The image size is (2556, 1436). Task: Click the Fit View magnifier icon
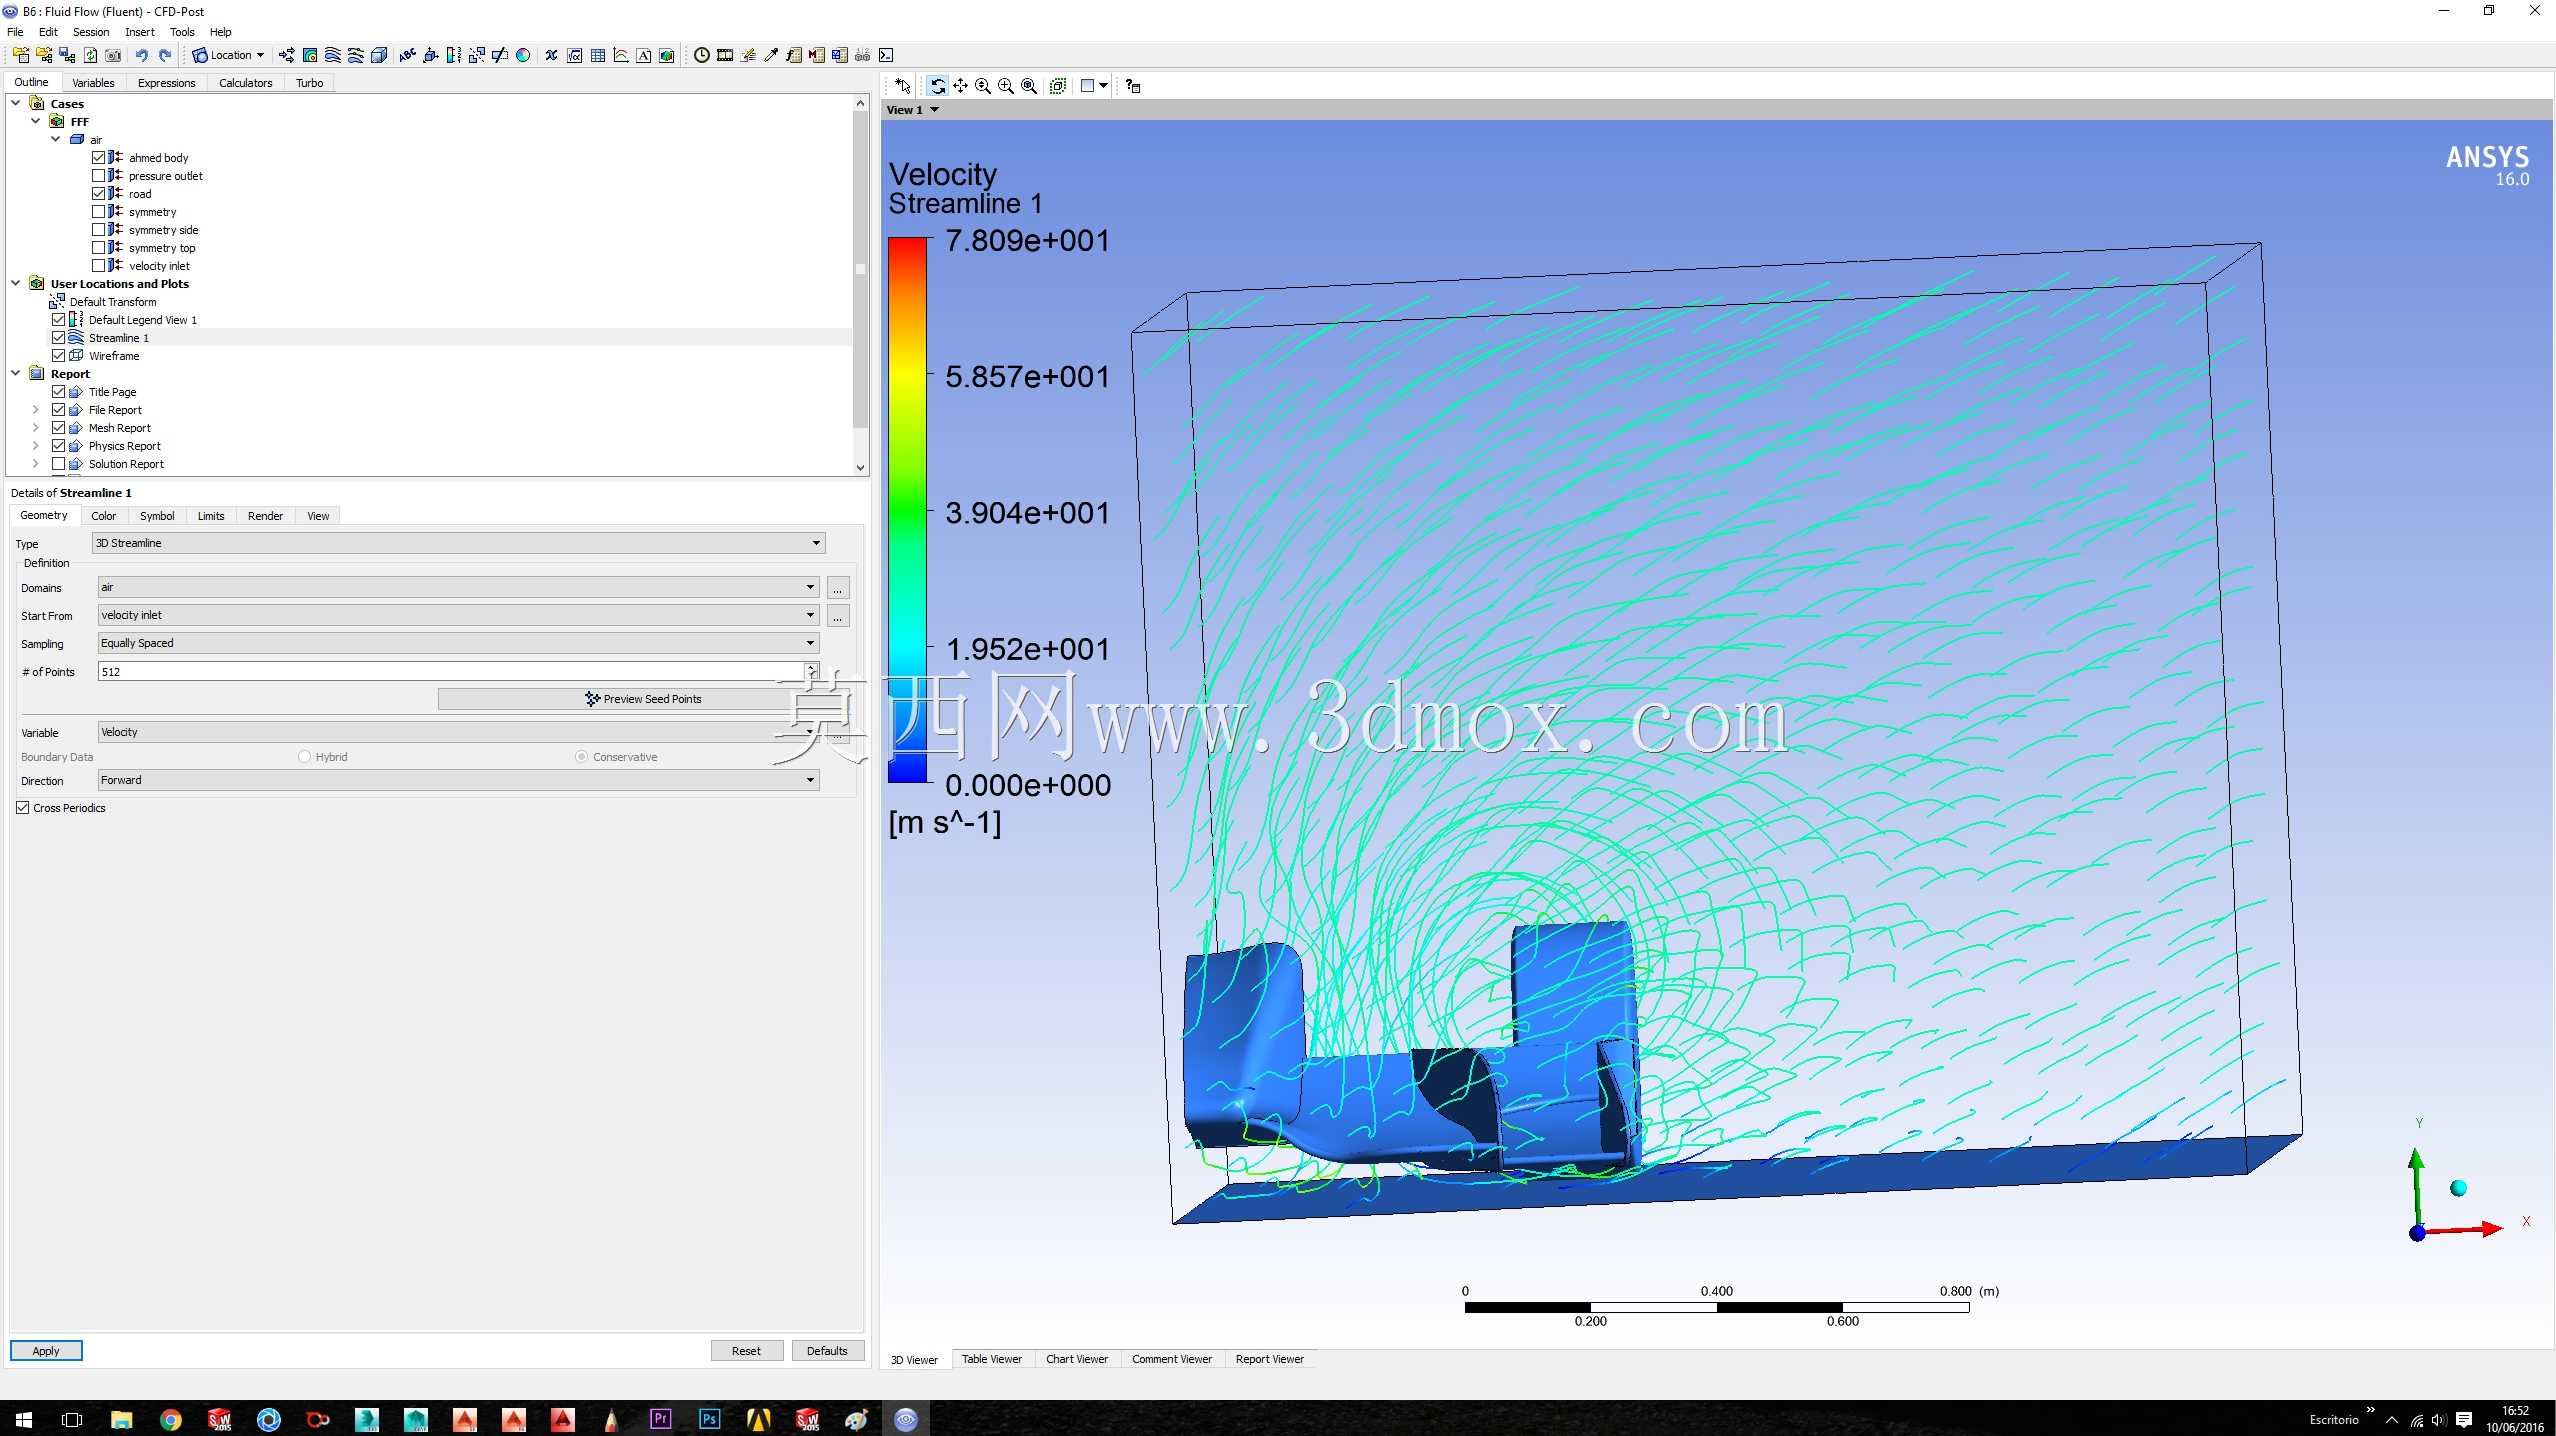click(x=1029, y=86)
